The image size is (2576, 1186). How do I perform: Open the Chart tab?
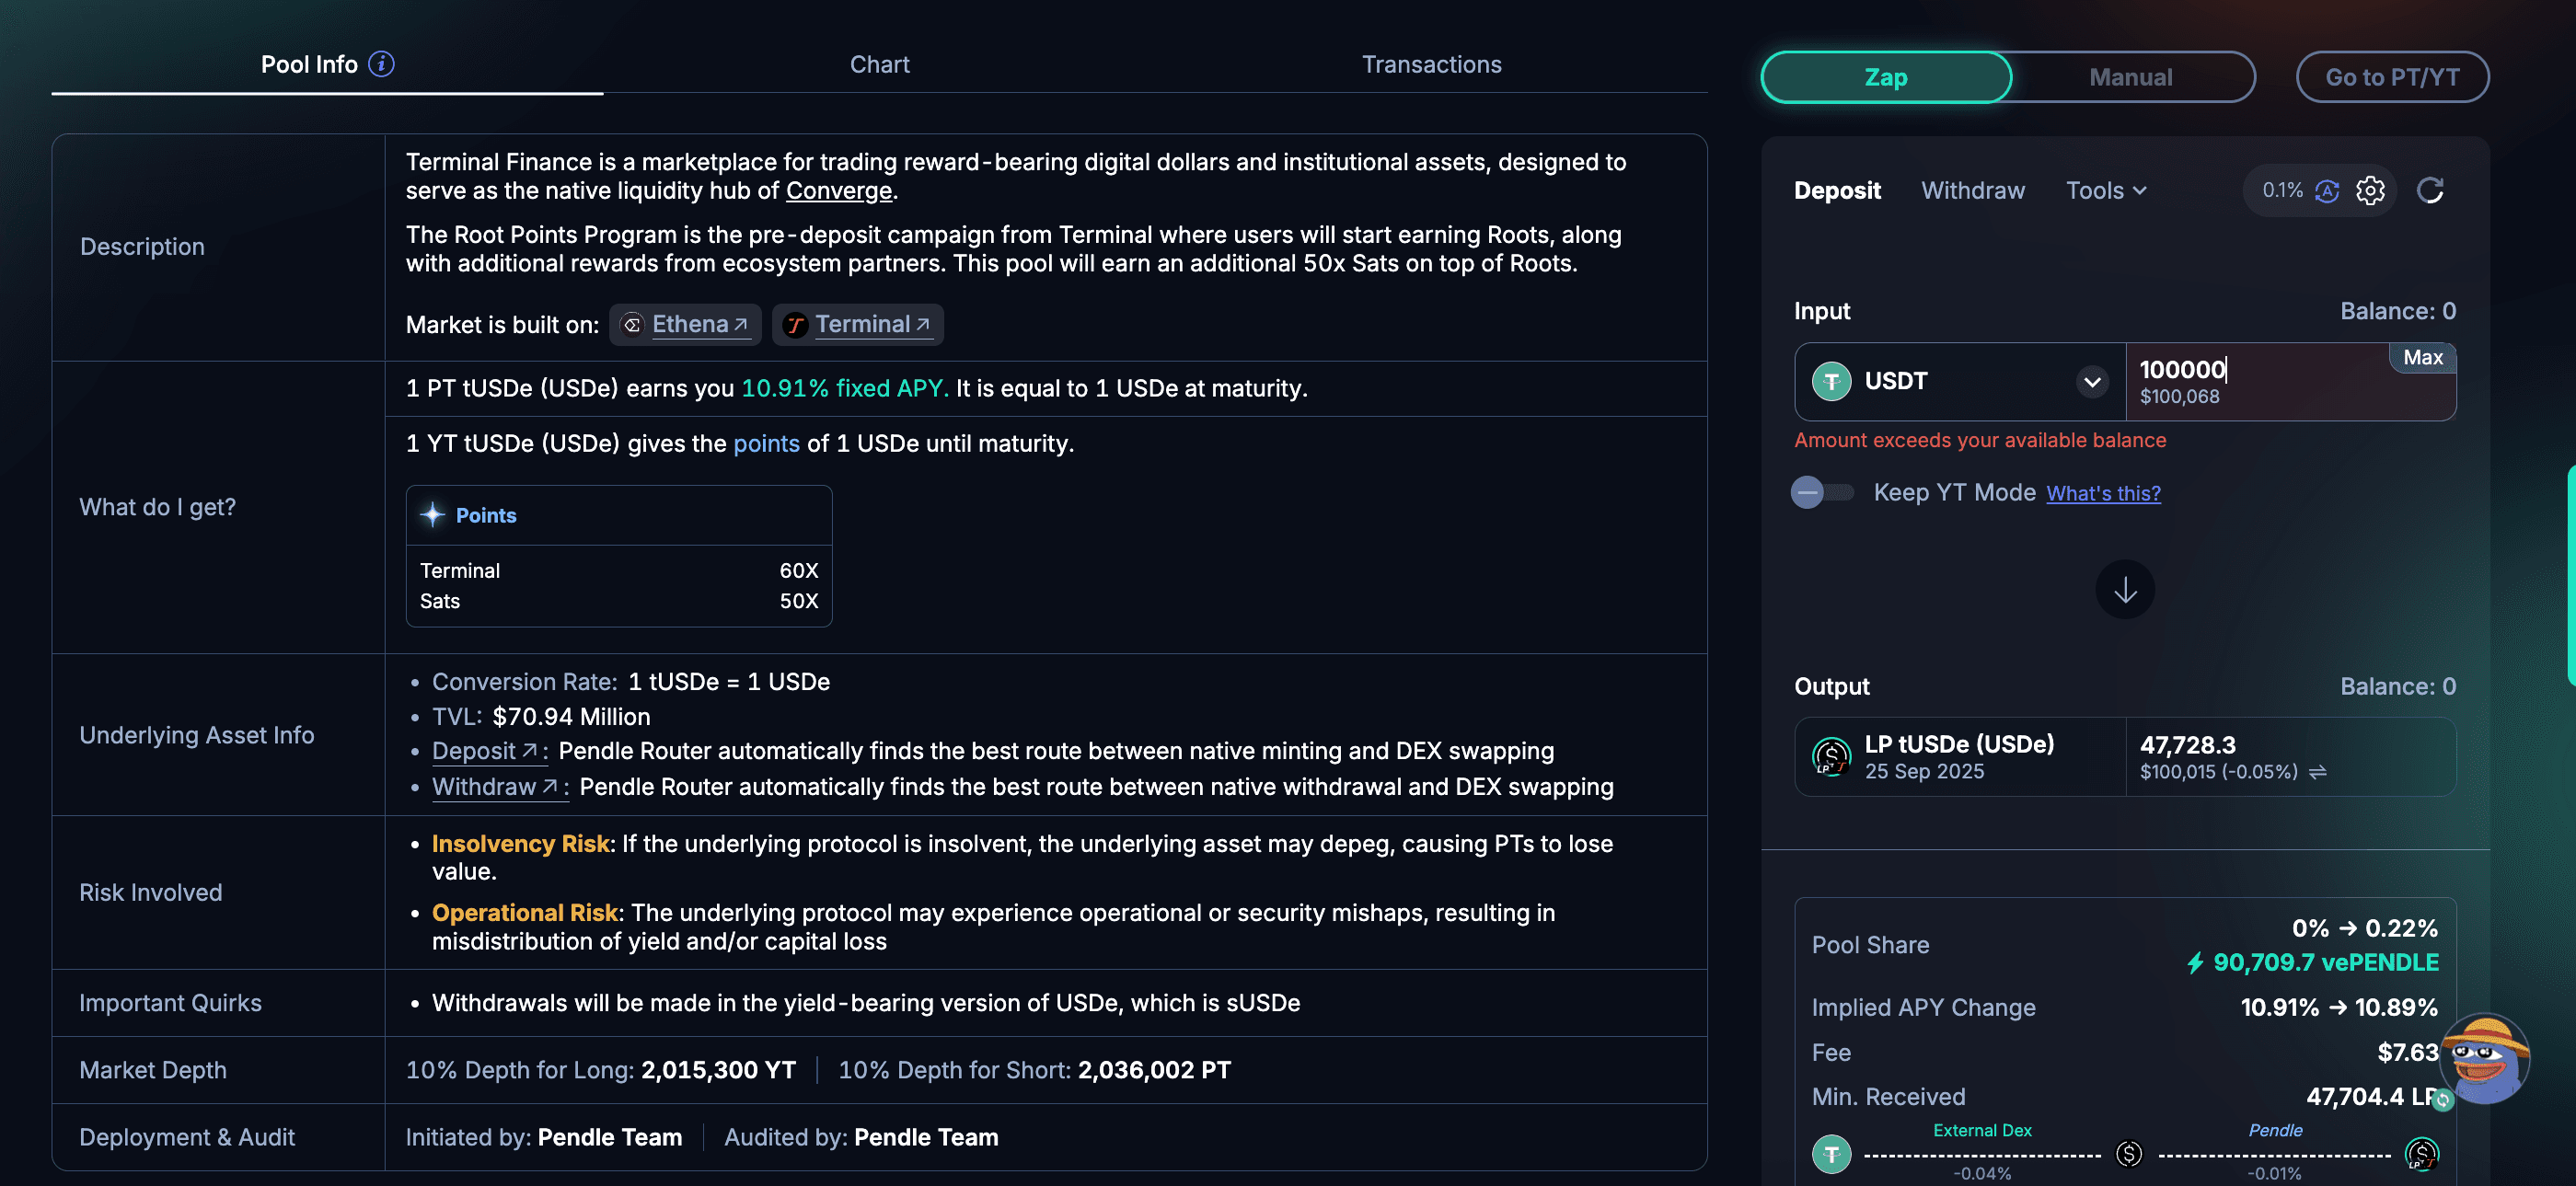[x=879, y=64]
